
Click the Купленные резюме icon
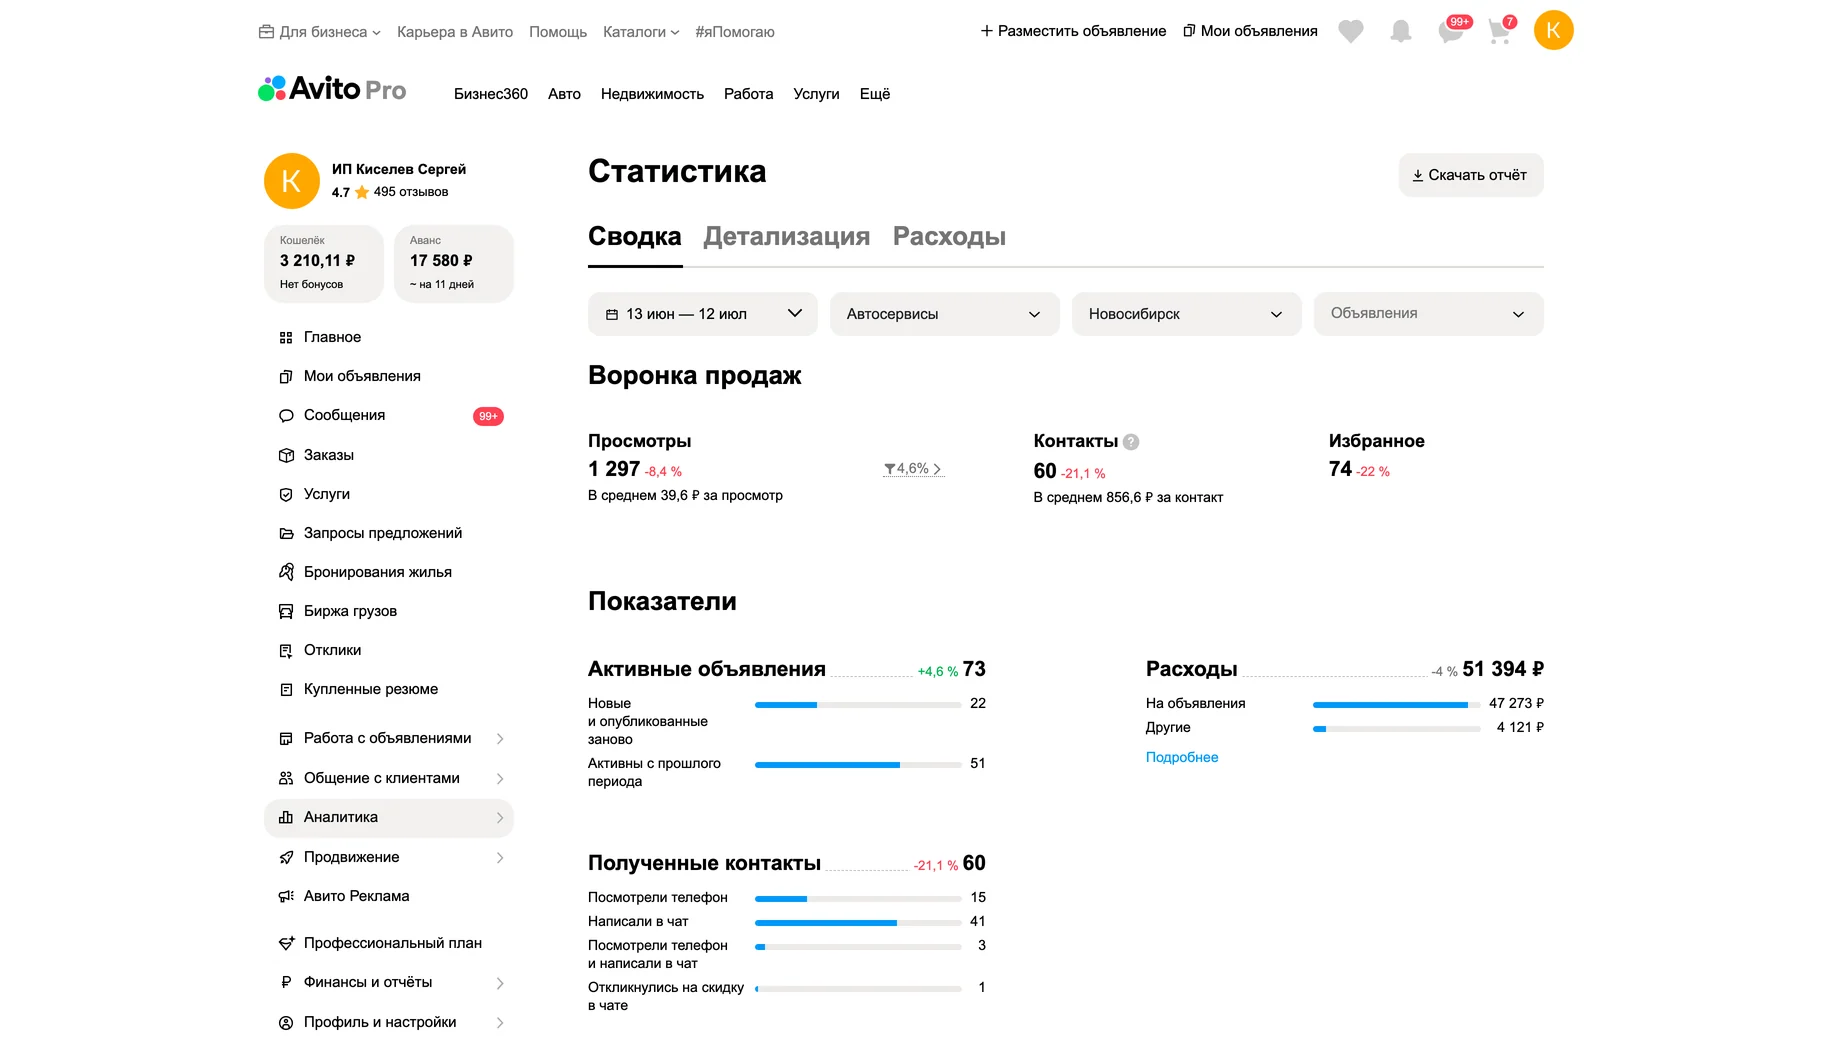pyautogui.click(x=286, y=690)
